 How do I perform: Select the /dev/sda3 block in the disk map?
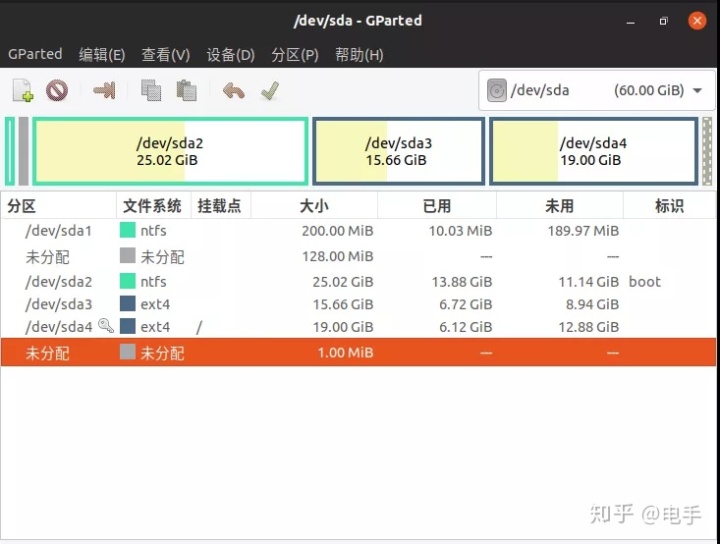pos(399,151)
